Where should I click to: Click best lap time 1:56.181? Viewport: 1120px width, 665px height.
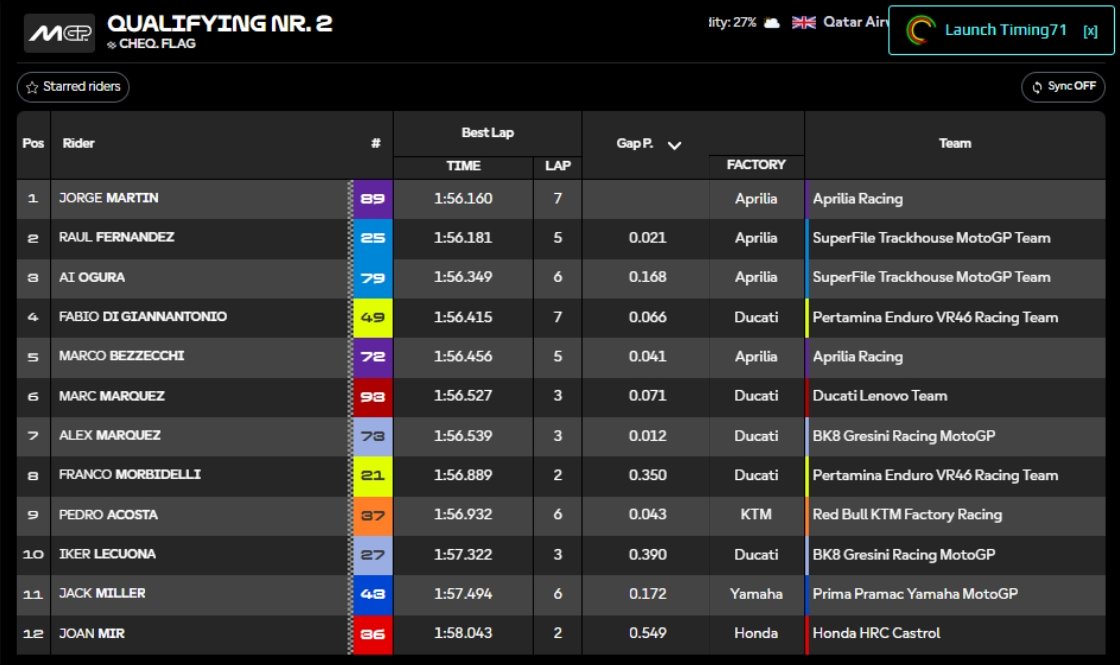[463, 238]
